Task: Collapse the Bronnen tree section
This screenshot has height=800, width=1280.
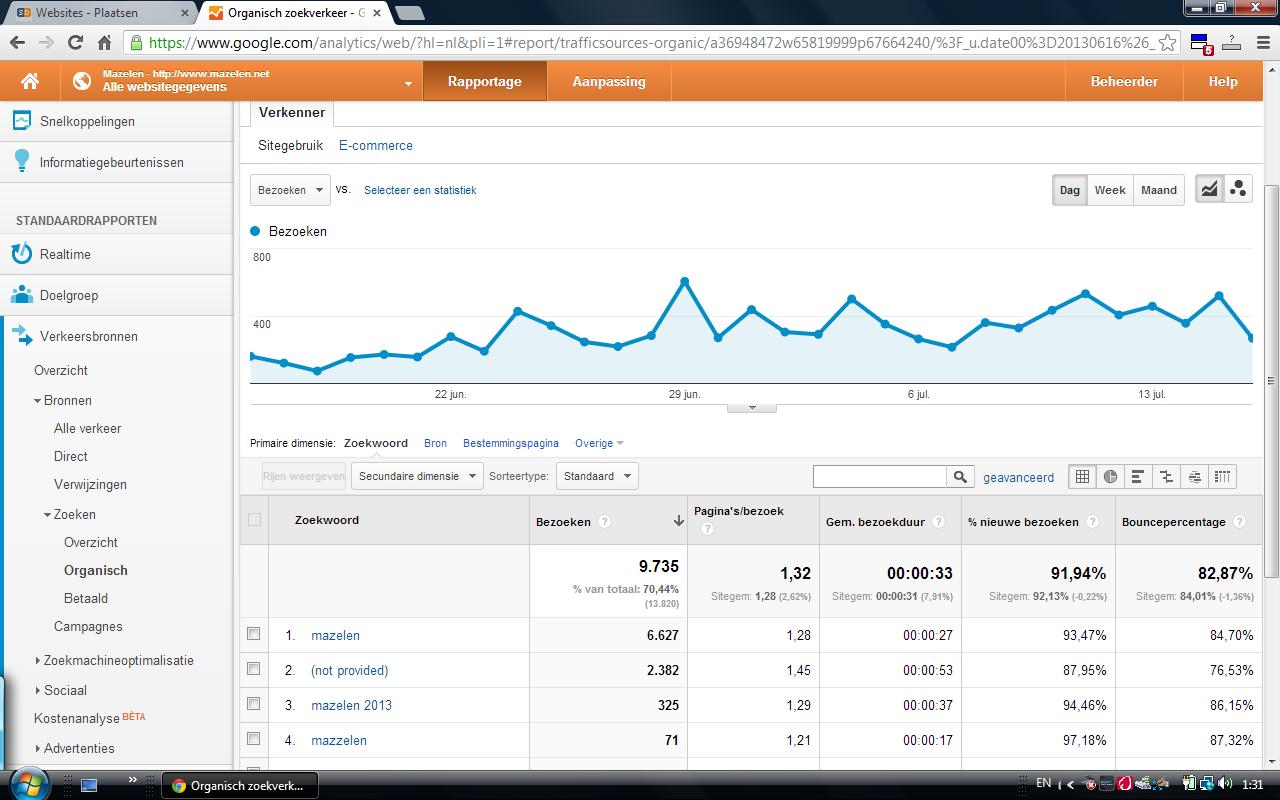Action: [38, 401]
